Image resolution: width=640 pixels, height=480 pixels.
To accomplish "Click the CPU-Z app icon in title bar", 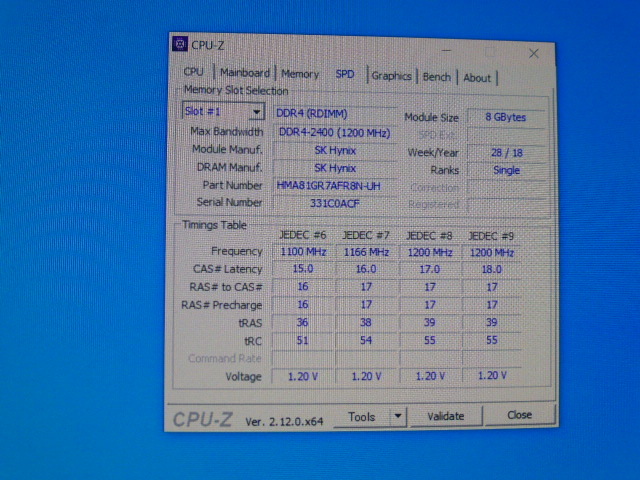I will (x=180, y=44).
